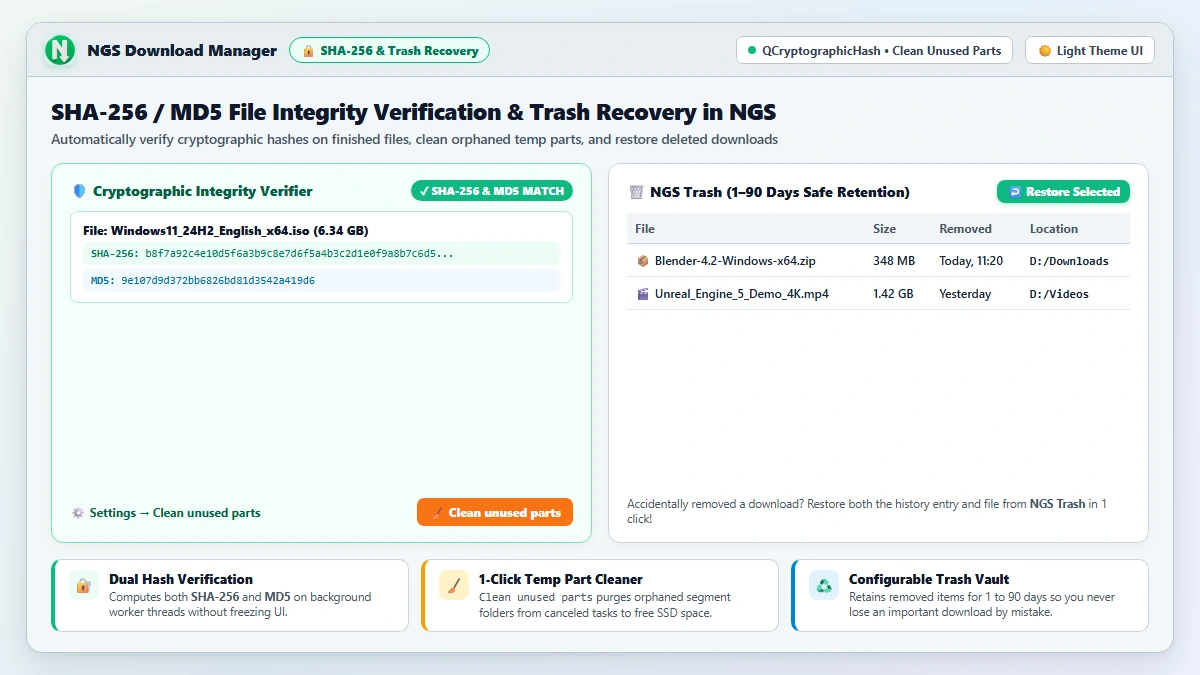
Task: Select the Unreal_Engine_5_Demo_4K.mp4 row
Action: tap(878, 294)
